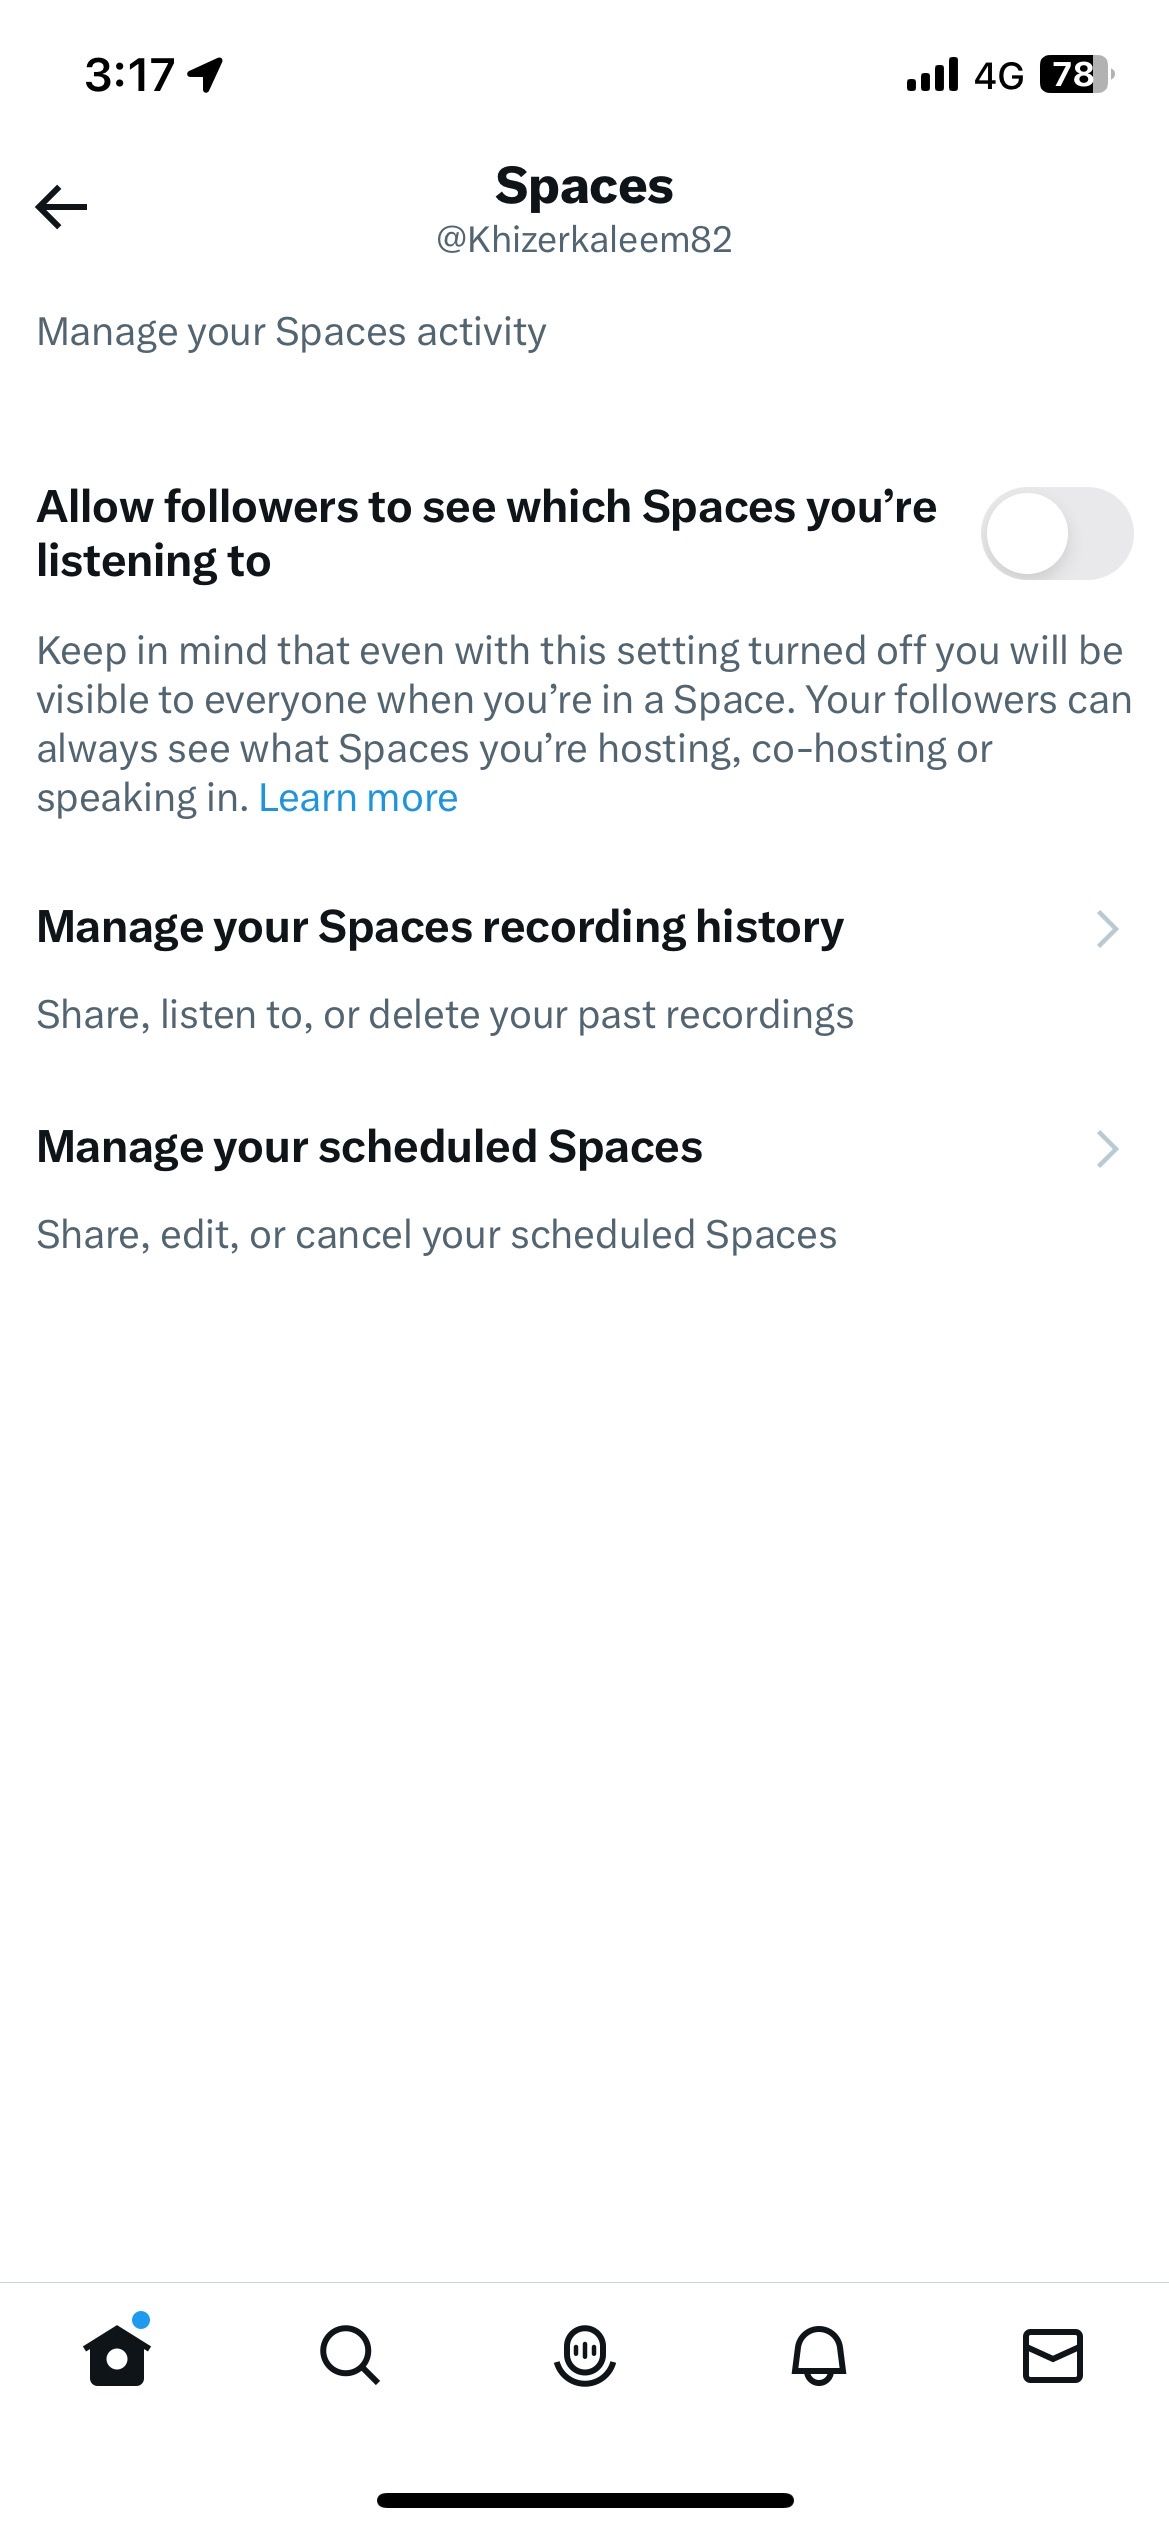Viewport: 1169px width, 2532px height.
Task: Tap the location arrow in status bar
Action: click(x=206, y=75)
